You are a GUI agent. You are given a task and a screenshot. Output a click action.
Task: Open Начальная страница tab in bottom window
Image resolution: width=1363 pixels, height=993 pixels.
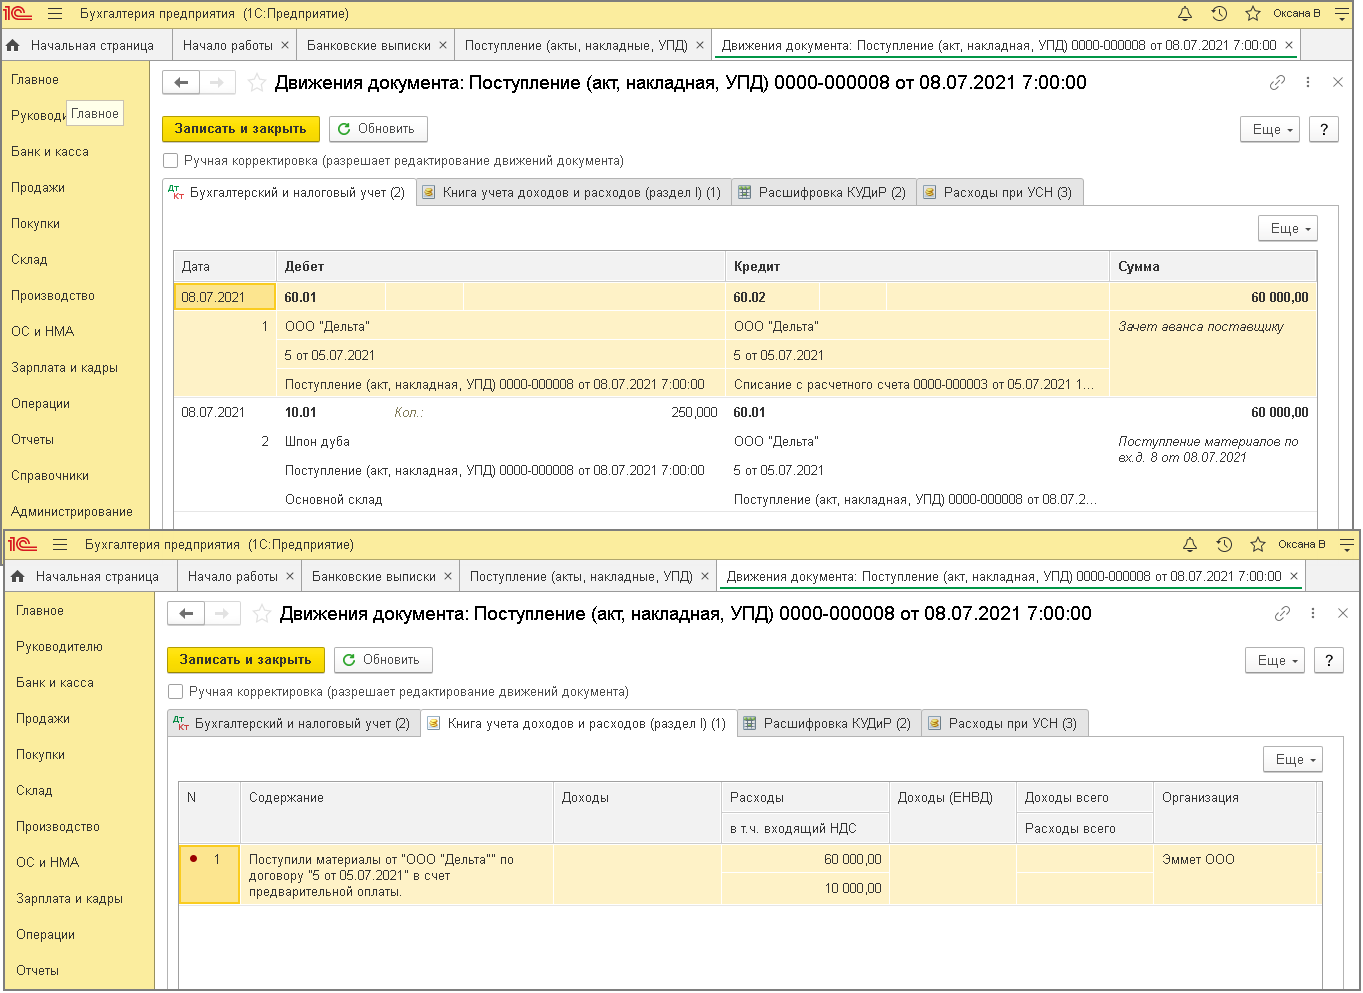tap(97, 576)
